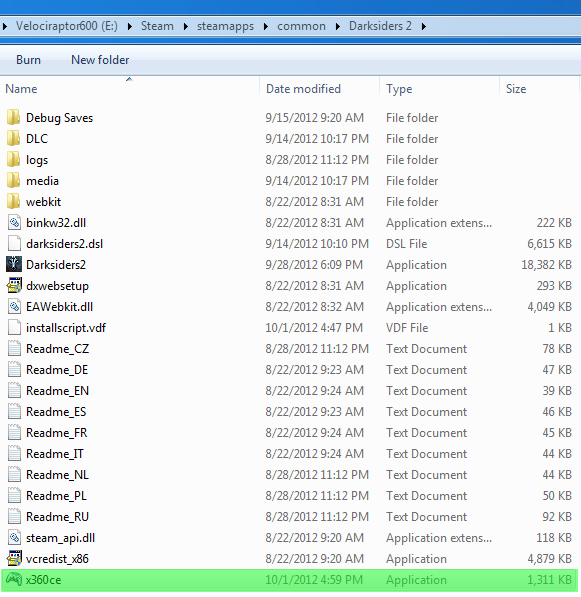
Task: Navigate to steamapps in the address bar
Action: pos(225,26)
